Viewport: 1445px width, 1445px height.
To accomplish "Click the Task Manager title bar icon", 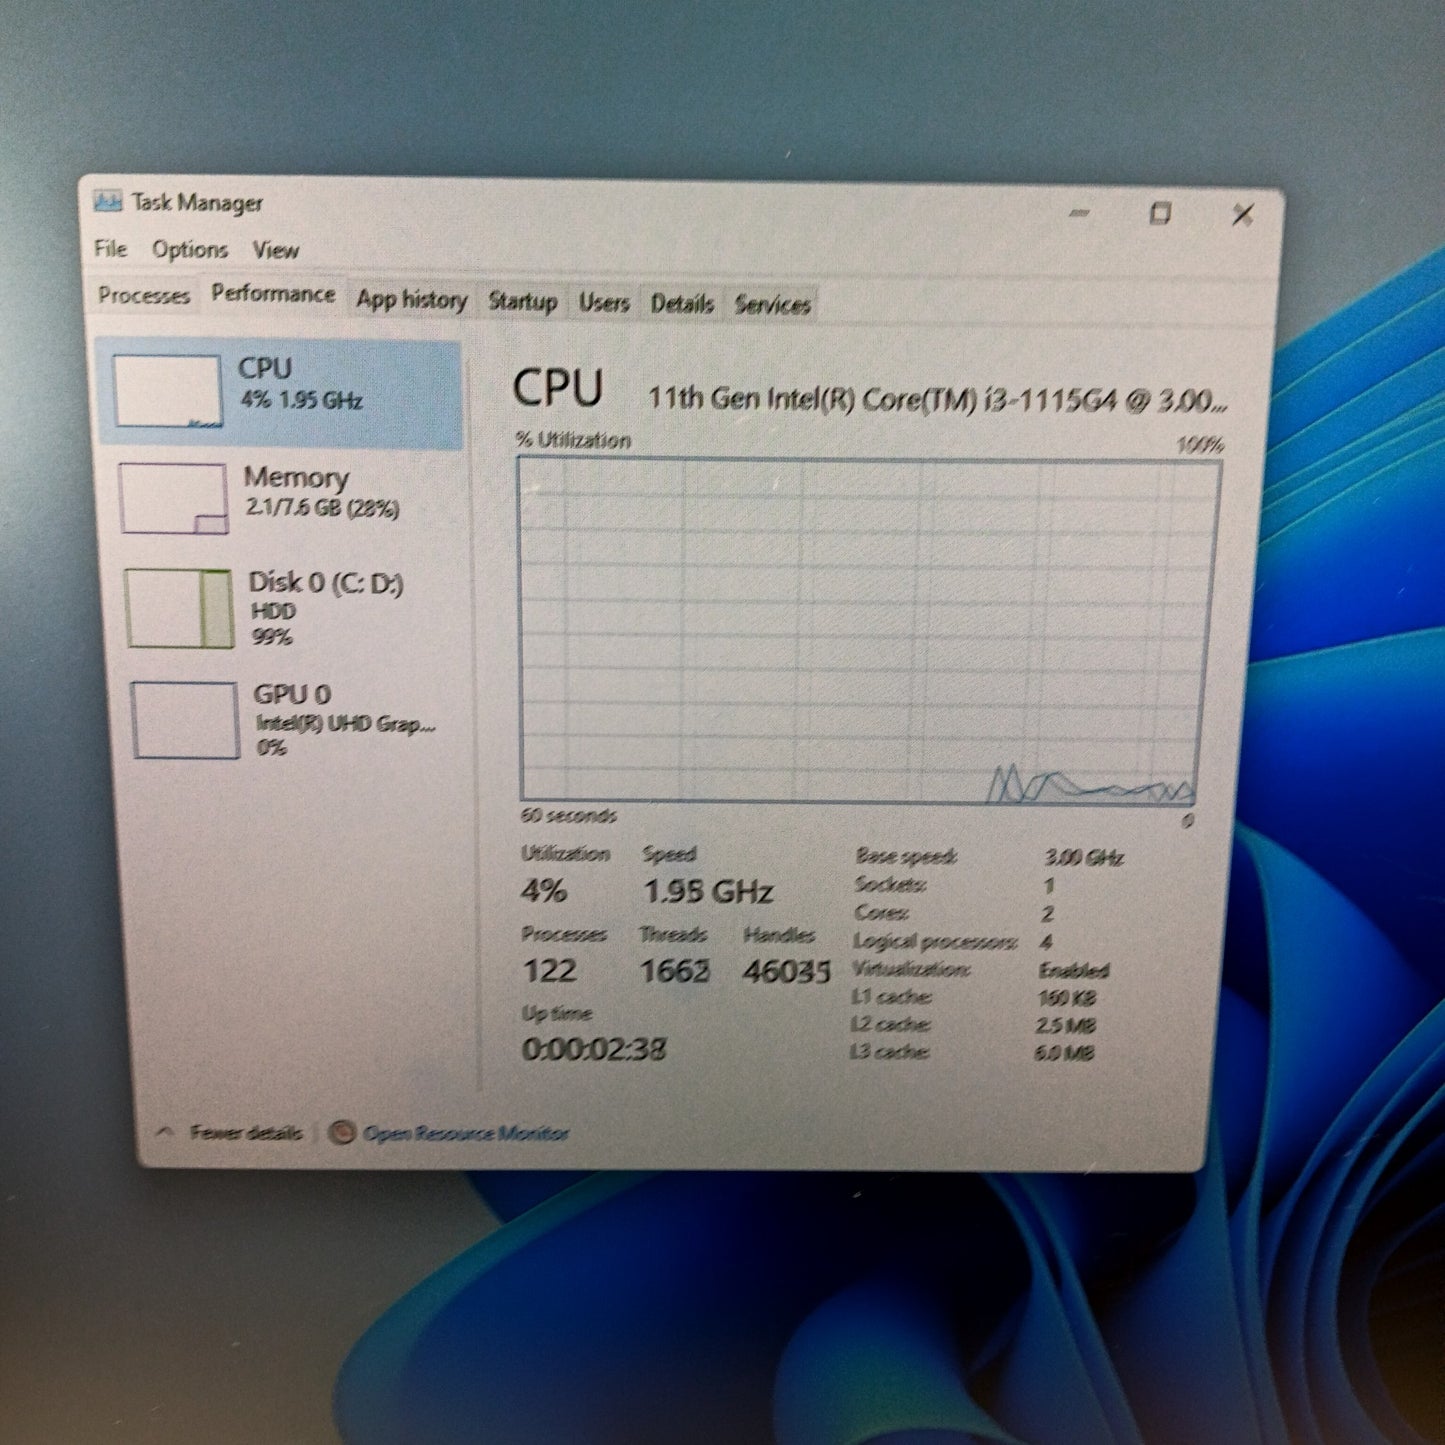I will pyautogui.click(x=107, y=201).
